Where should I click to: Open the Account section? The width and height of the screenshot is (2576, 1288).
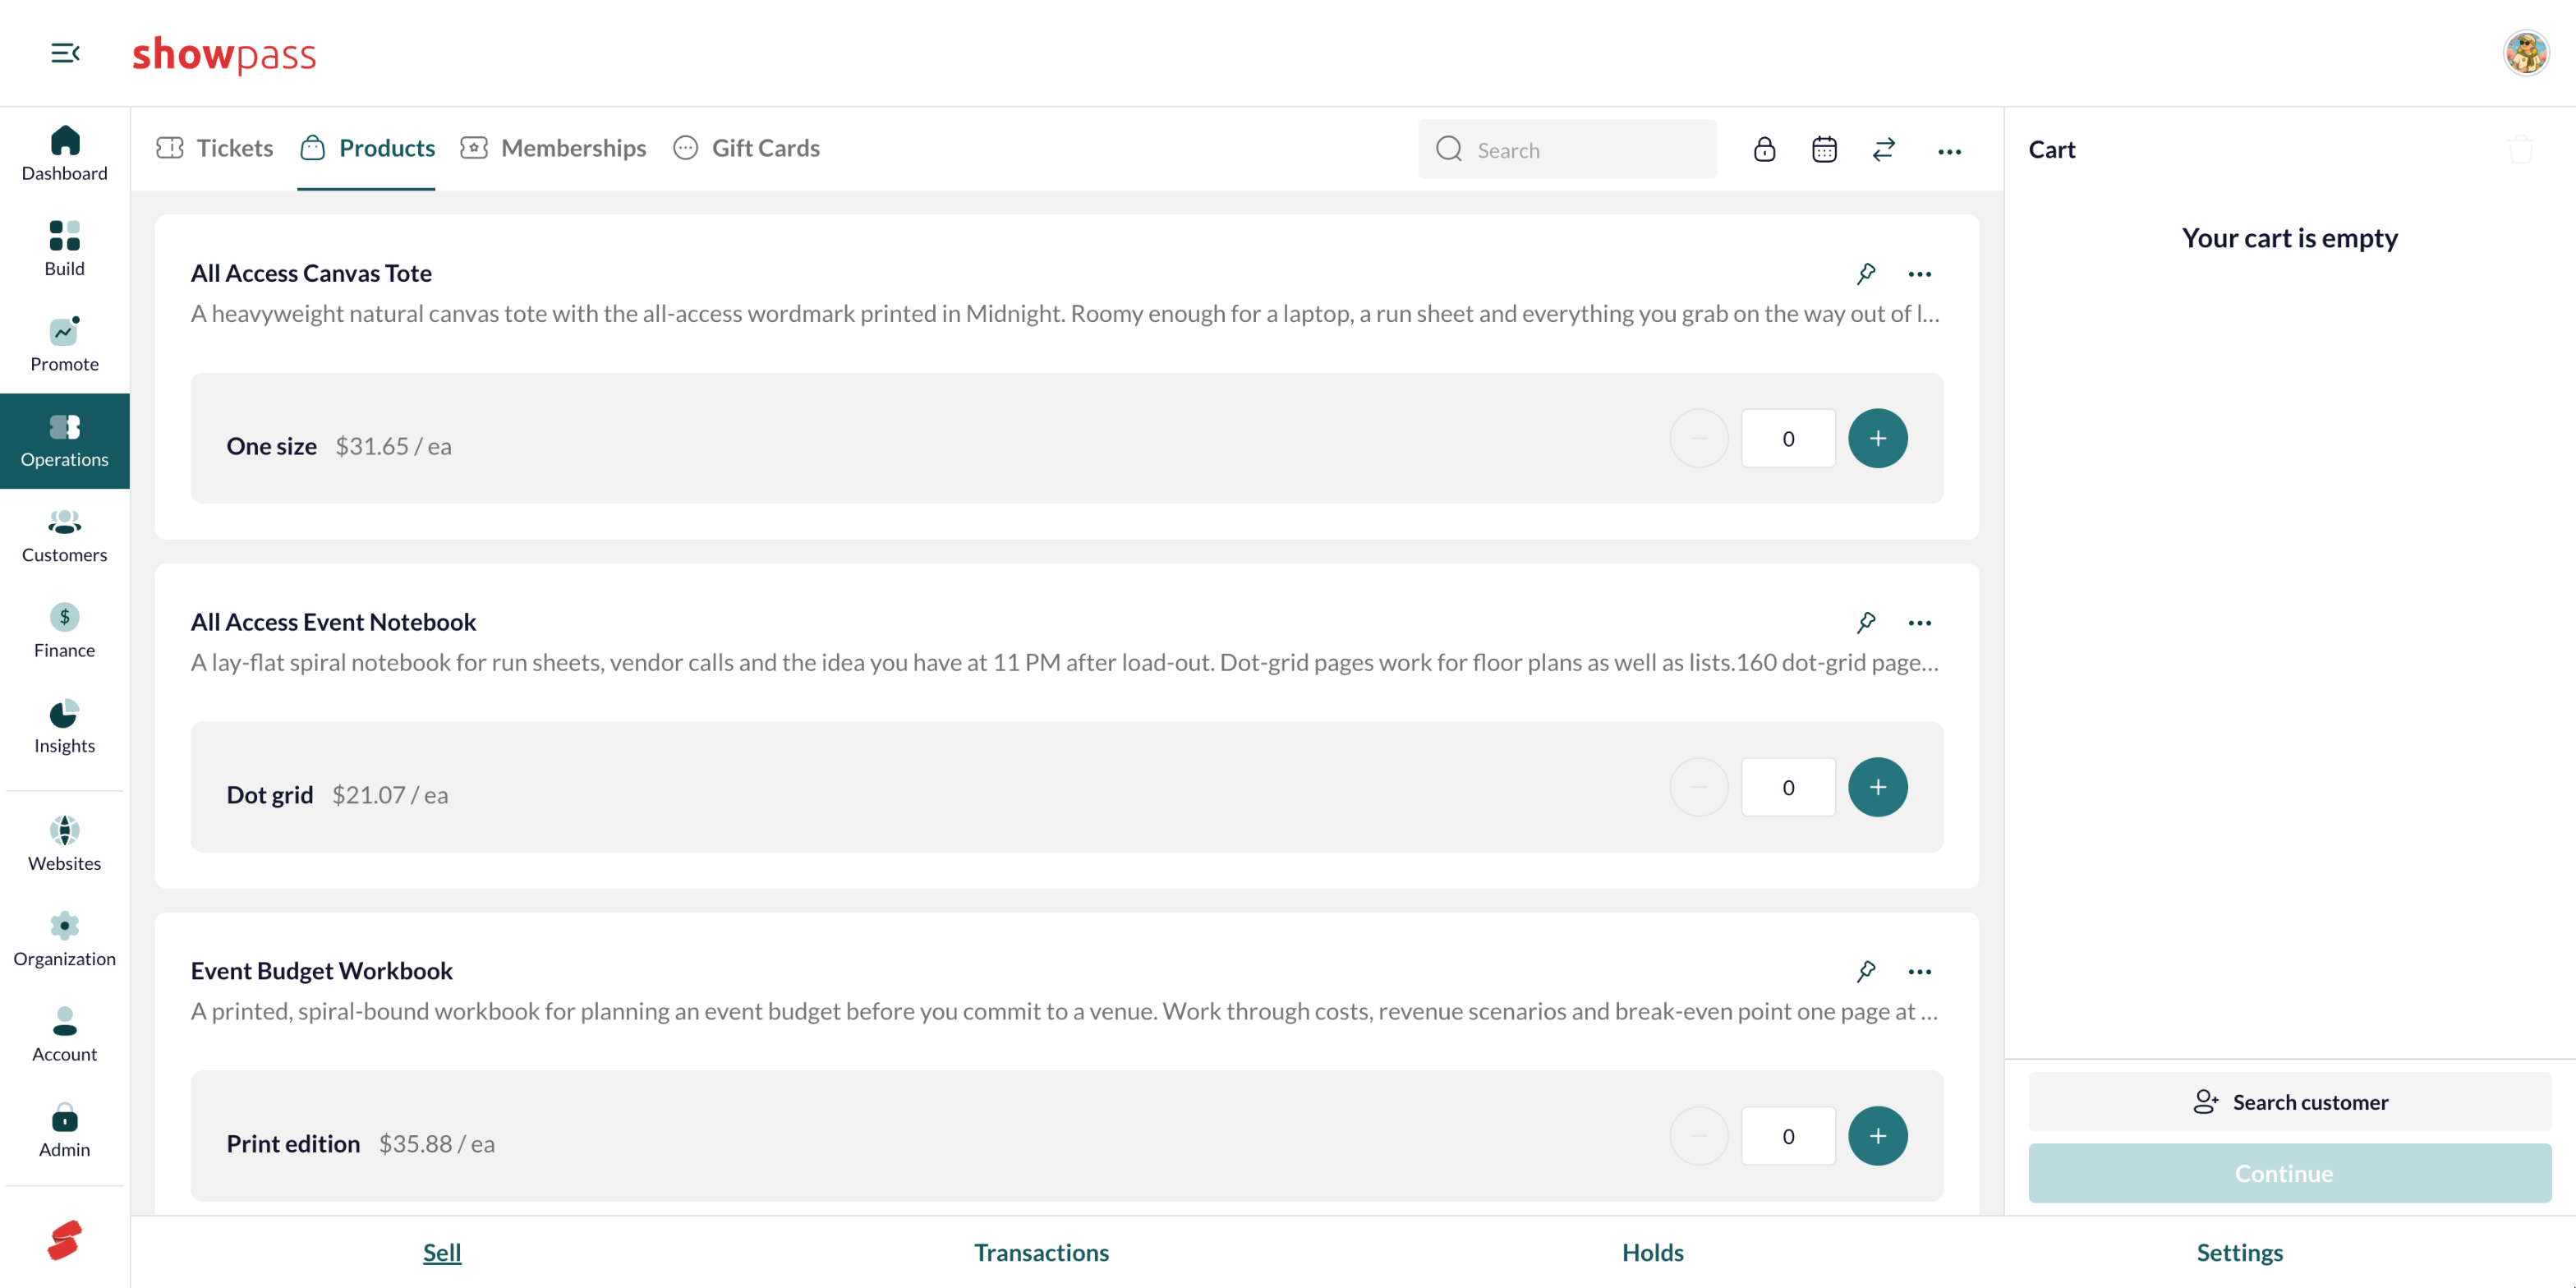point(65,1035)
